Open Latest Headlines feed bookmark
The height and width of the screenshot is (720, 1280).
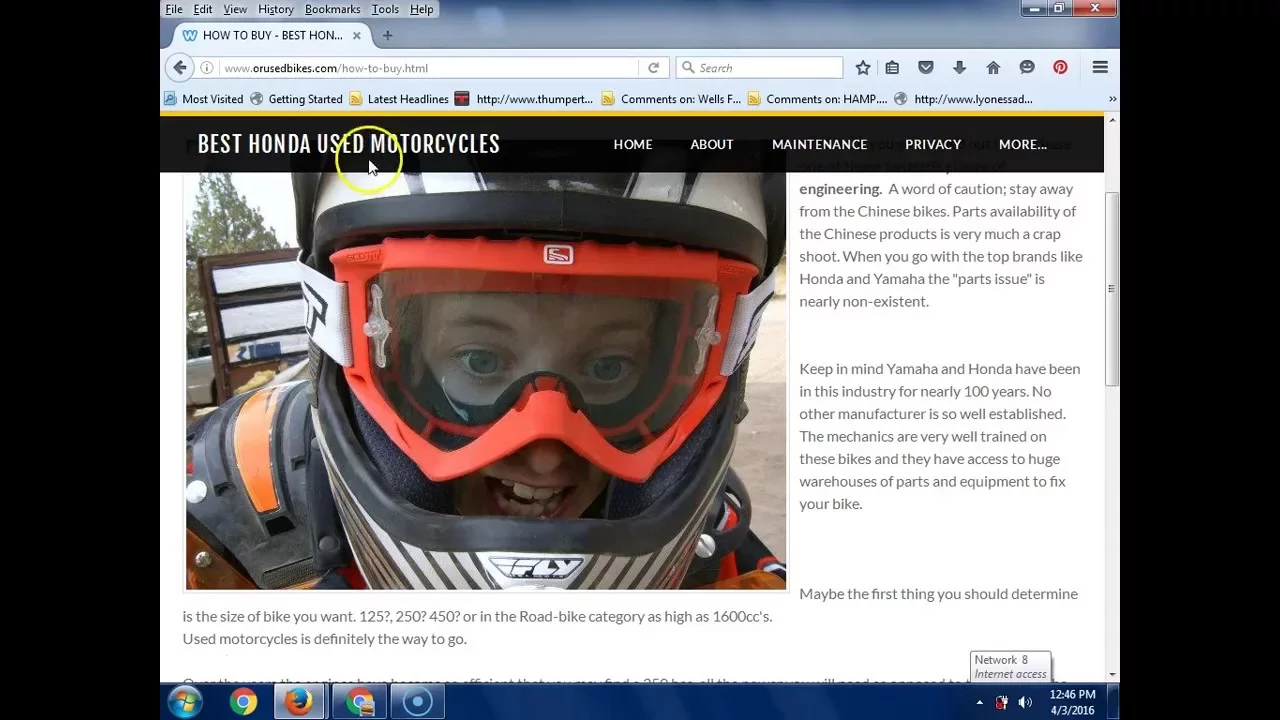[398, 99]
